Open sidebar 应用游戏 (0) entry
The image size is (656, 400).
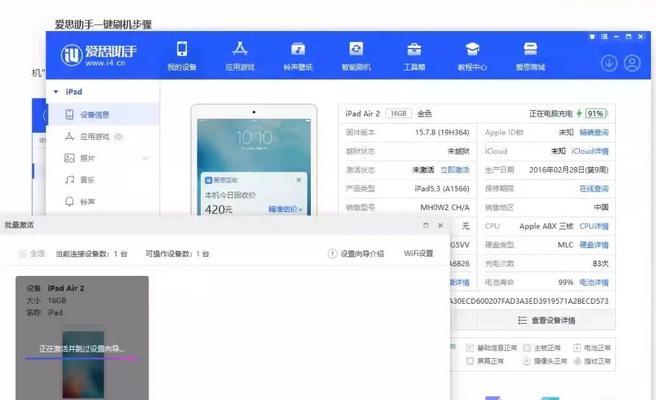pyautogui.click(x=104, y=136)
